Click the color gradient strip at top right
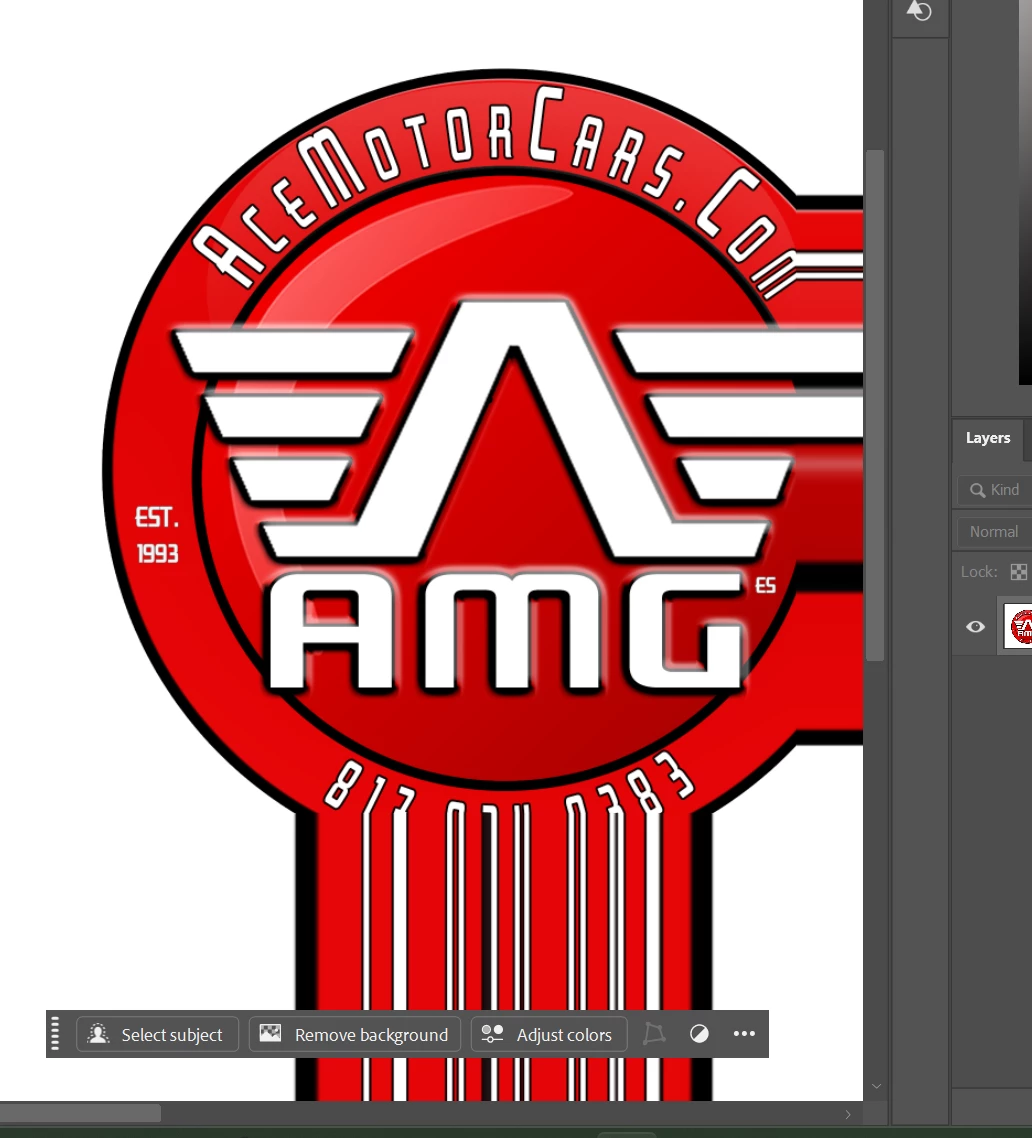 pyautogui.click(x=1025, y=192)
